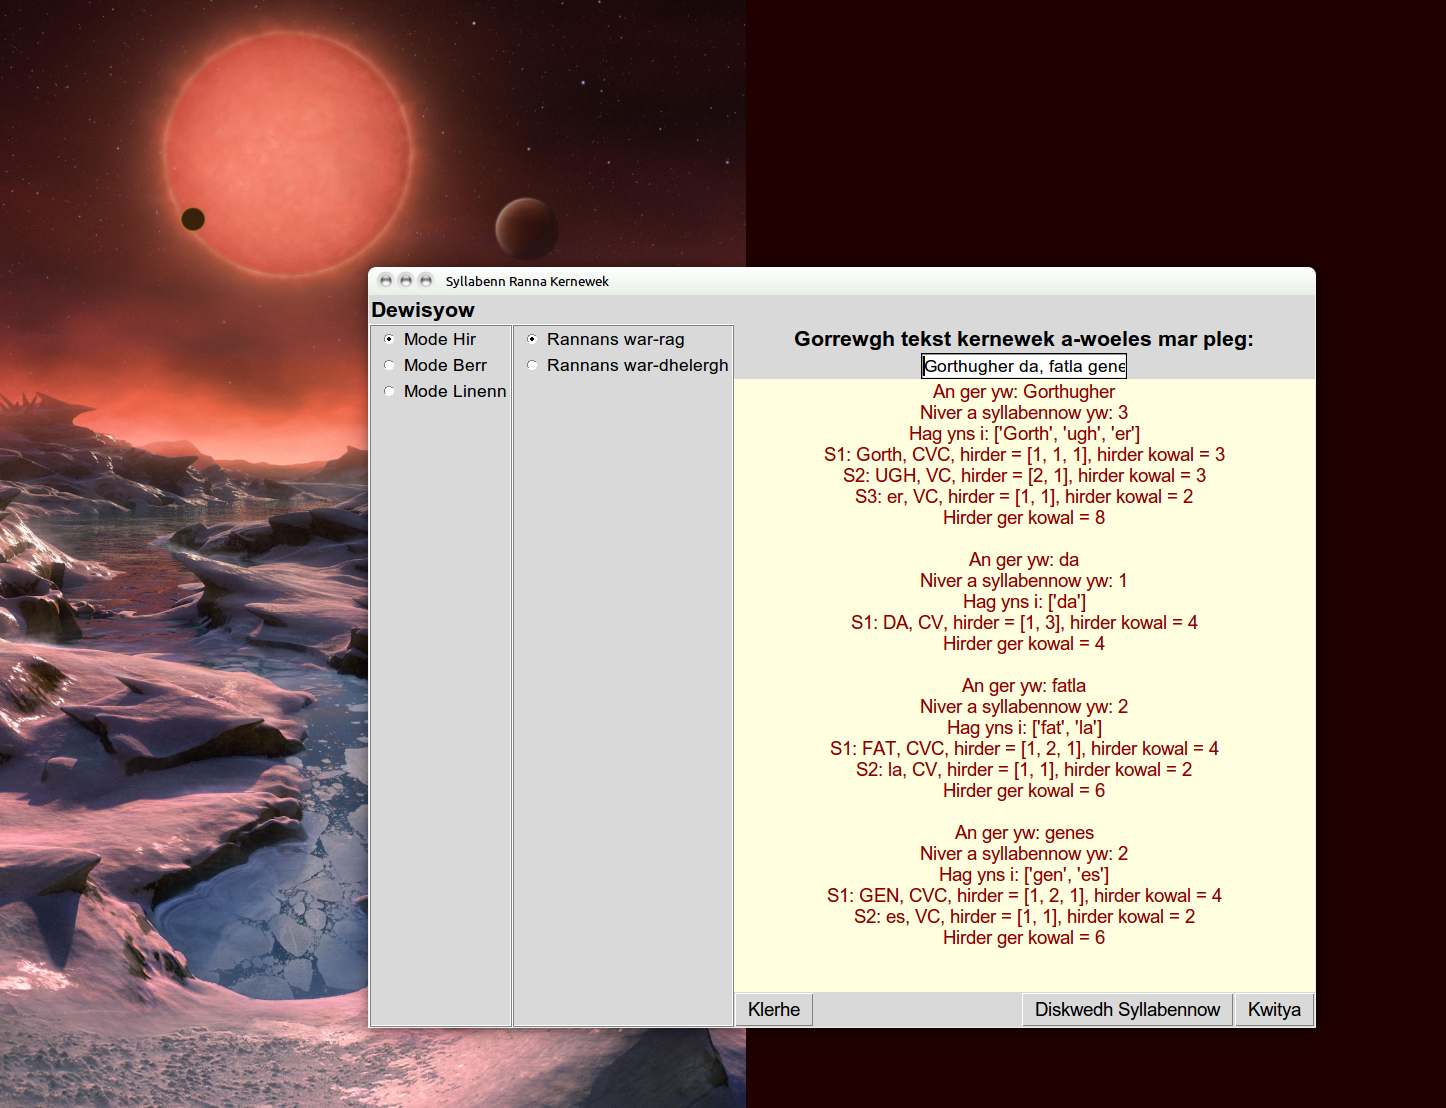The height and width of the screenshot is (1108, 1446).
Task: Click the 'An ger yw: Gorthugher' line
Action: point(1024,392)
